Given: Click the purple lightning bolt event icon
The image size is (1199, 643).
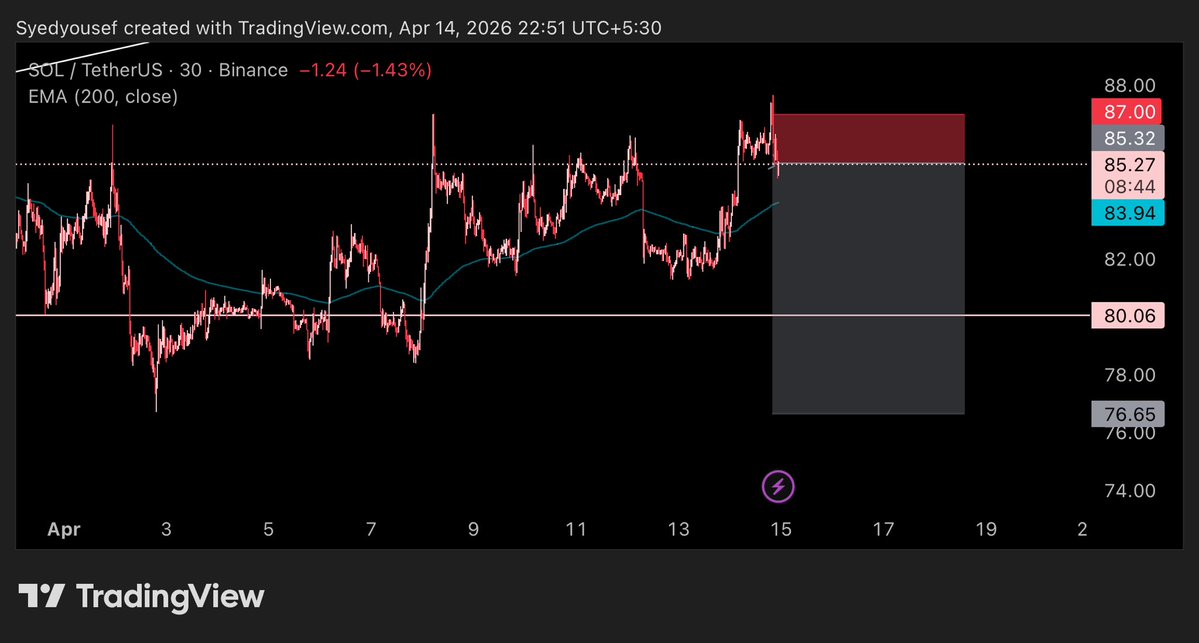Looking at the screenshot, I should 780,487.
